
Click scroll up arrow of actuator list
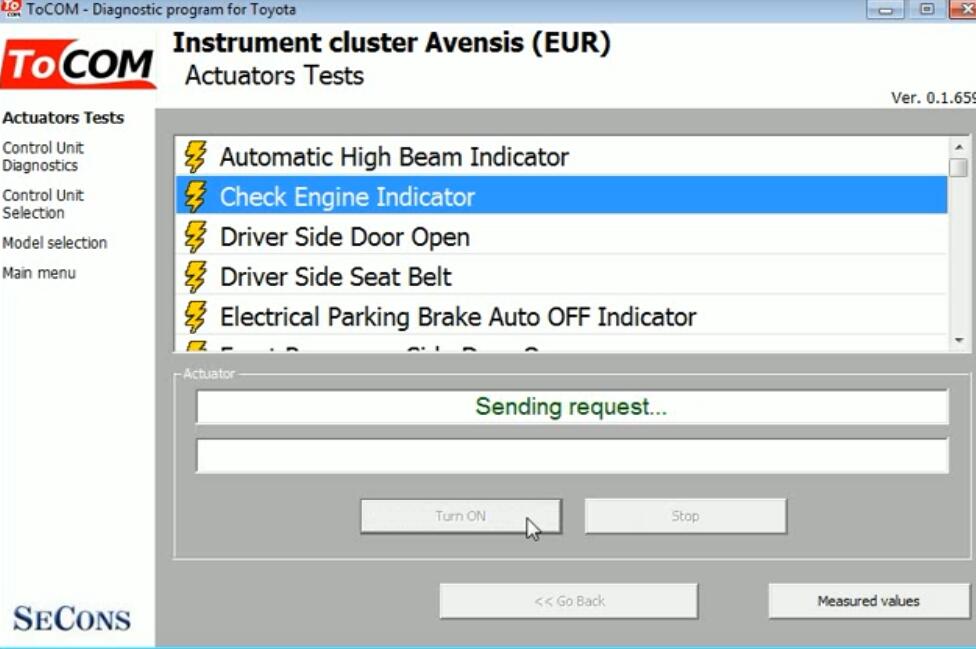coord(959,147)
